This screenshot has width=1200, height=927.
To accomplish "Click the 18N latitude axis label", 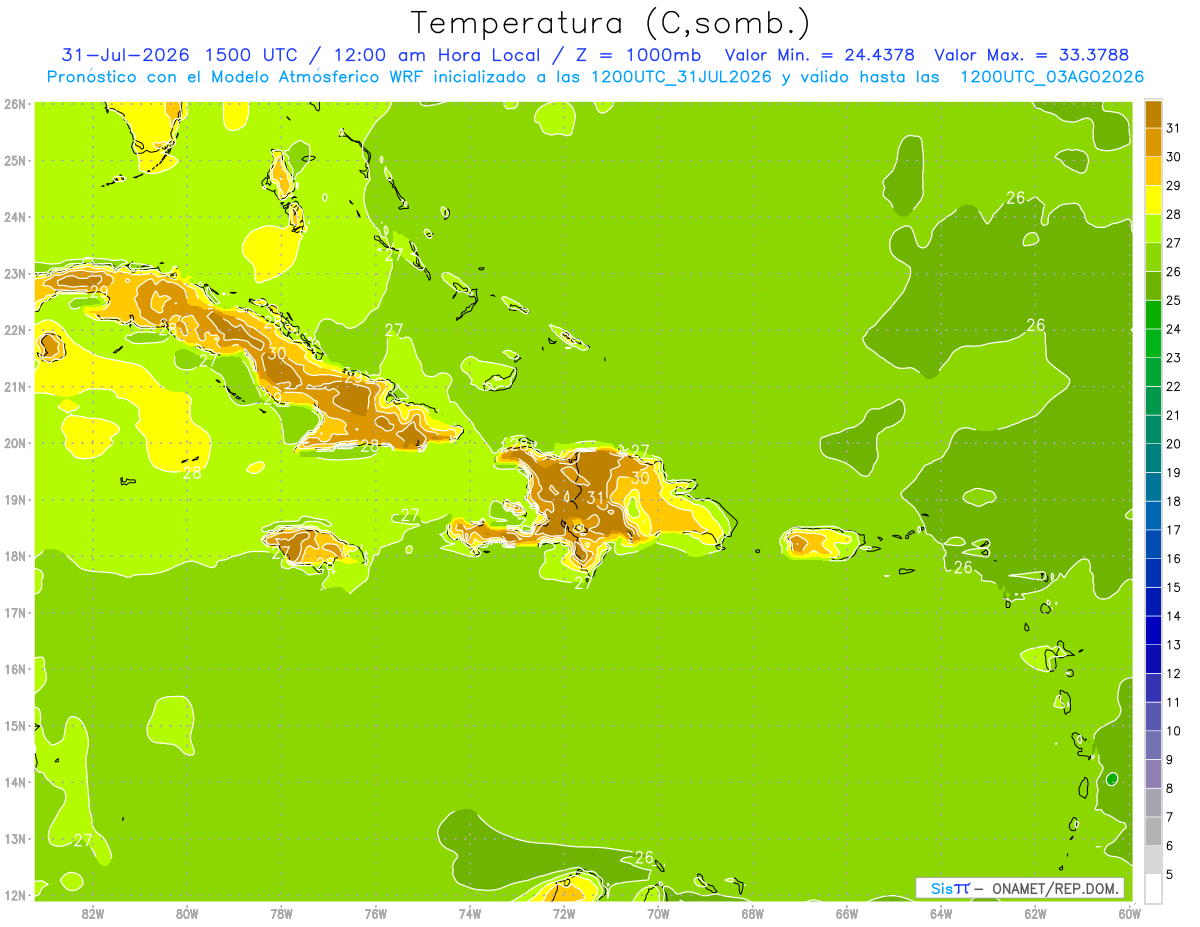I will point(15,556).
